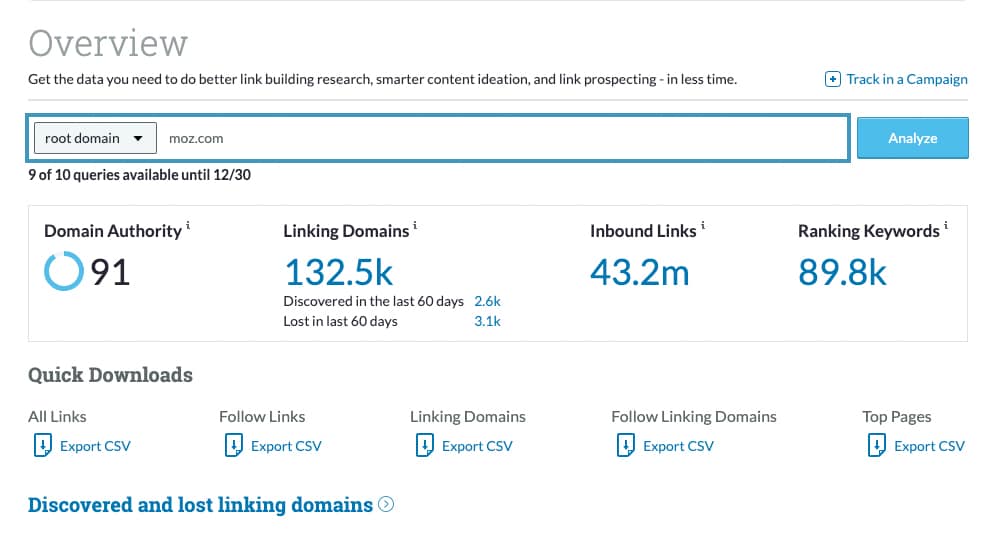Export CSV for Linking Domains
This screenshot has height=560, width=1000.
pyautogui.click(x=477, y=446)
